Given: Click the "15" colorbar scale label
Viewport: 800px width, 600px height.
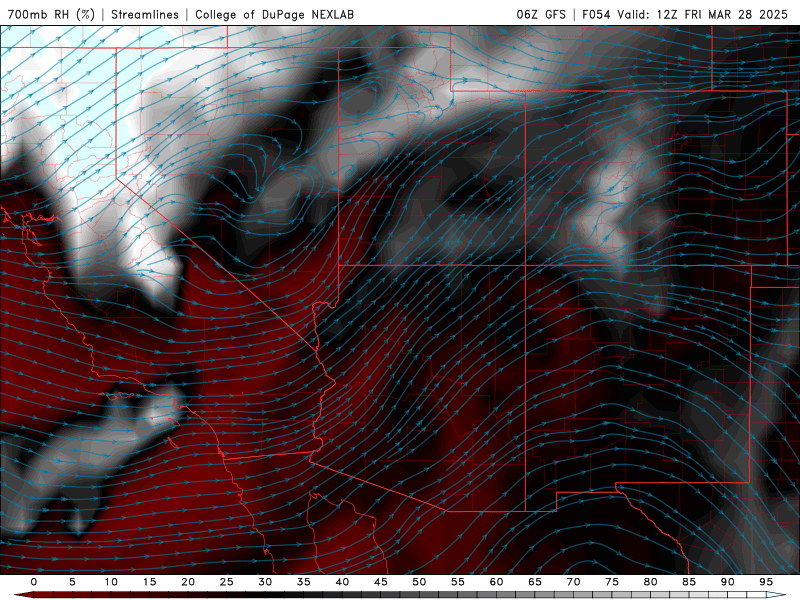Looking at the screenshot, I should (x=149, y=582).
